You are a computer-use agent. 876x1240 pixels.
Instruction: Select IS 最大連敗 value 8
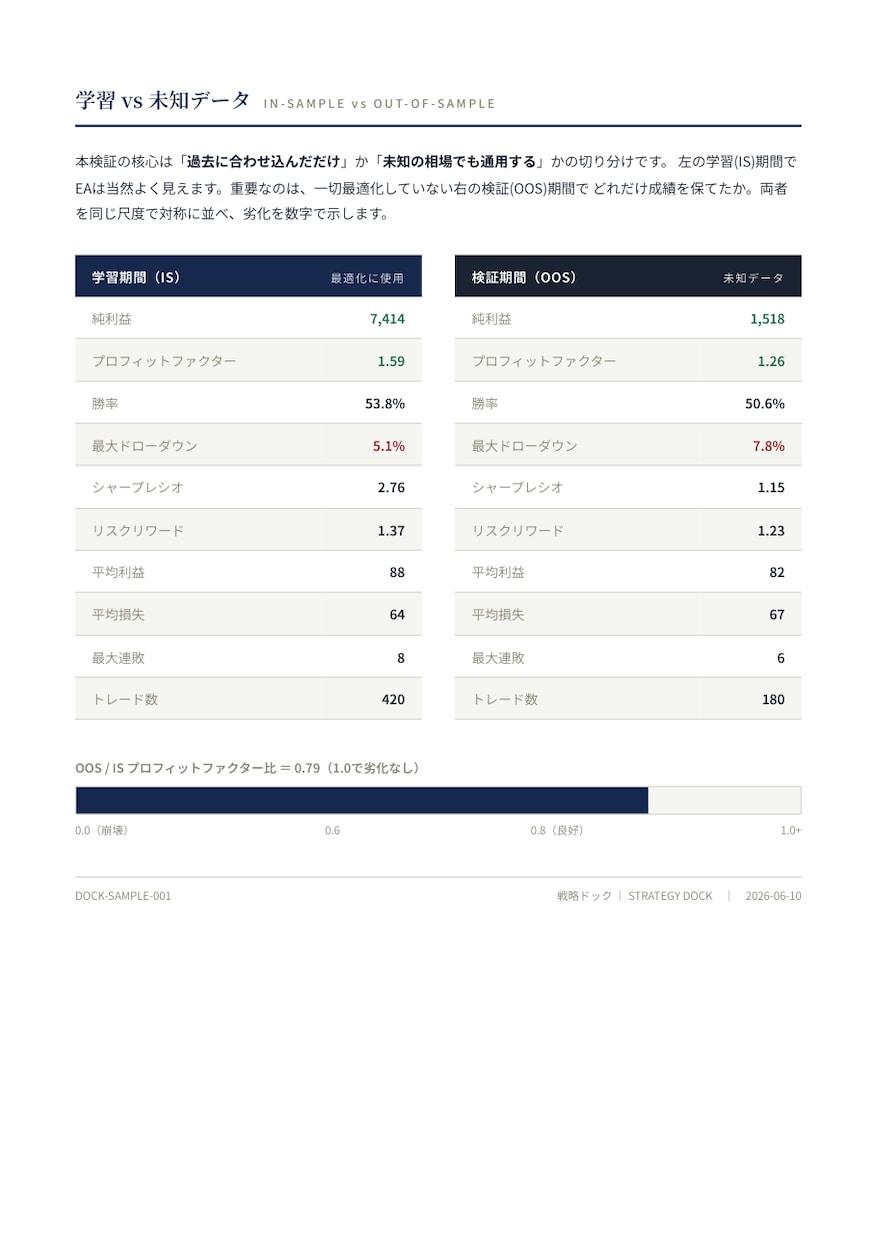401,658
